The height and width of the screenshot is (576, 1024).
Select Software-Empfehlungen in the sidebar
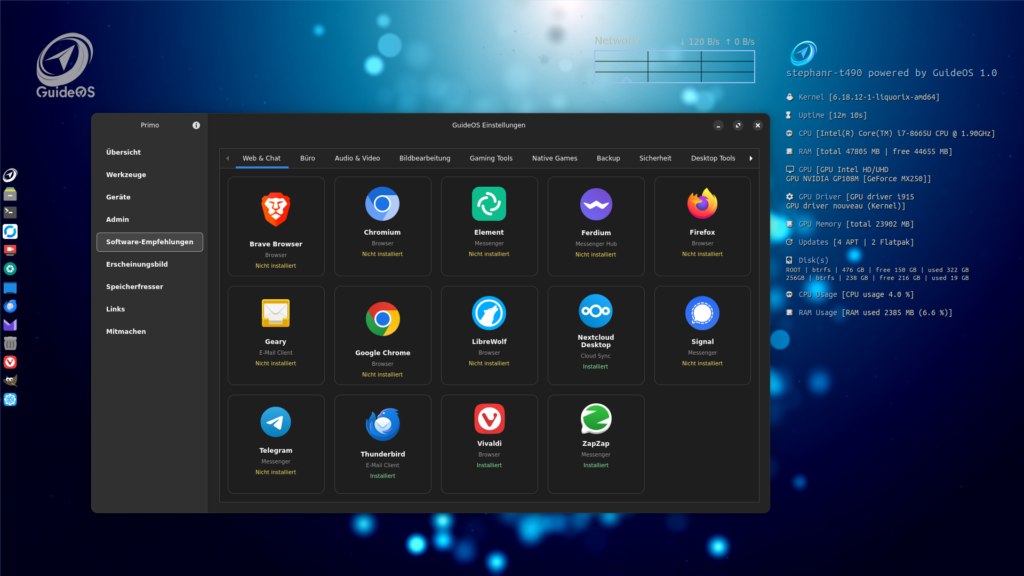pos(150,242)
